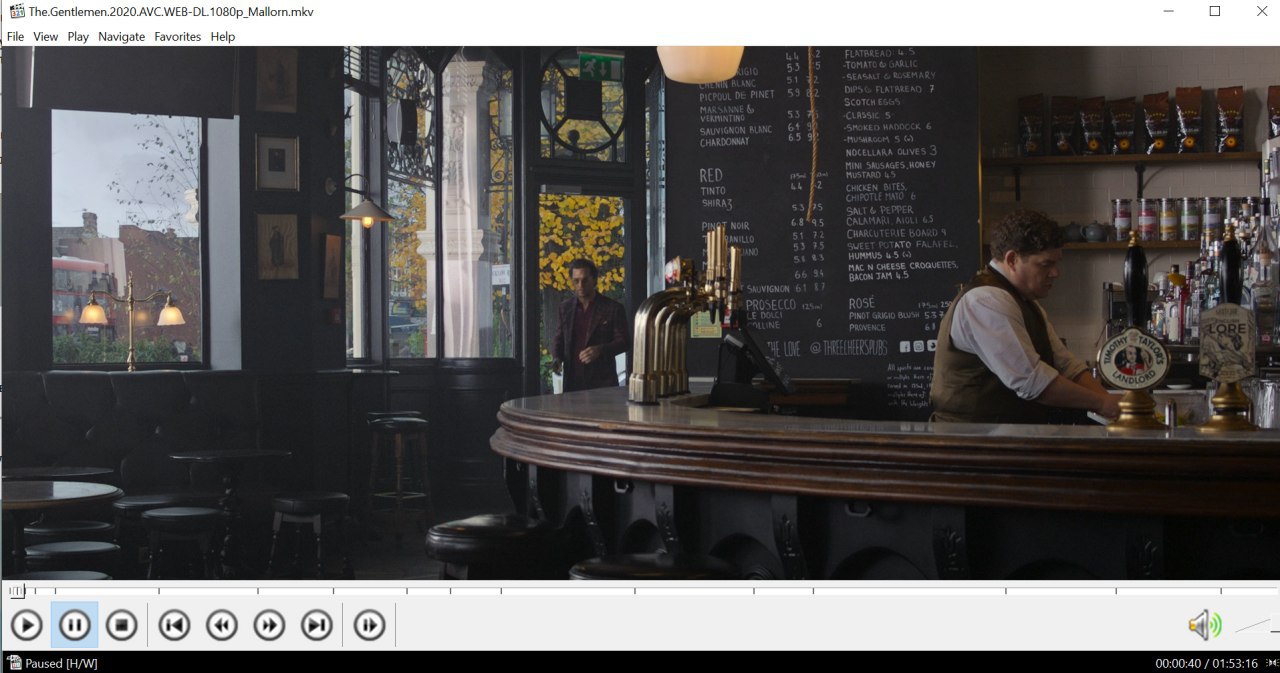Image resolution: width=1280 pixels, height=673 pixels.
Task: Open the Favorites menu
Action: 177,36
